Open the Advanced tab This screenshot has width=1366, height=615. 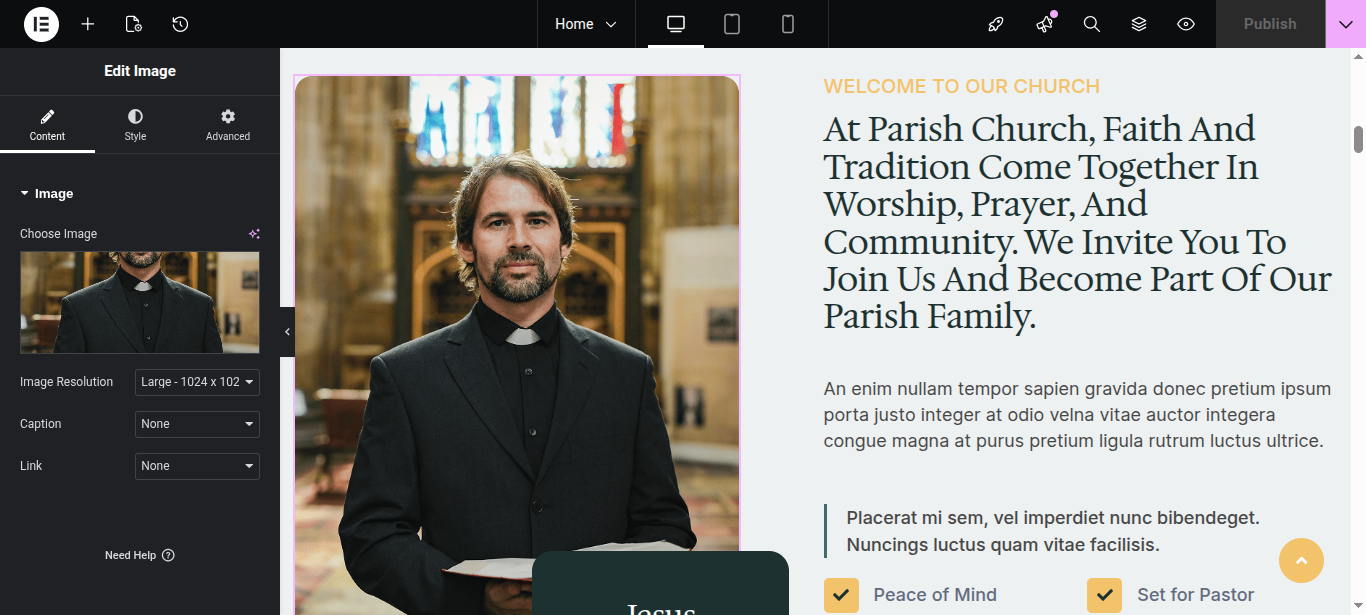tap(228, 125)
